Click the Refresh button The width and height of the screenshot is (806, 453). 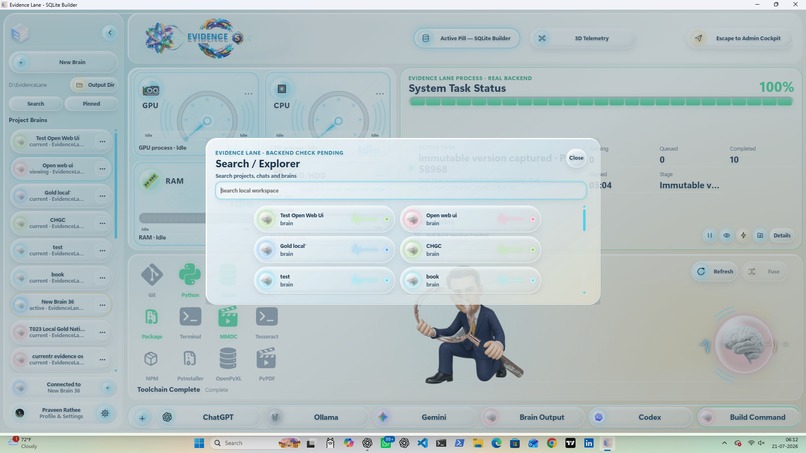pos(715,271)
